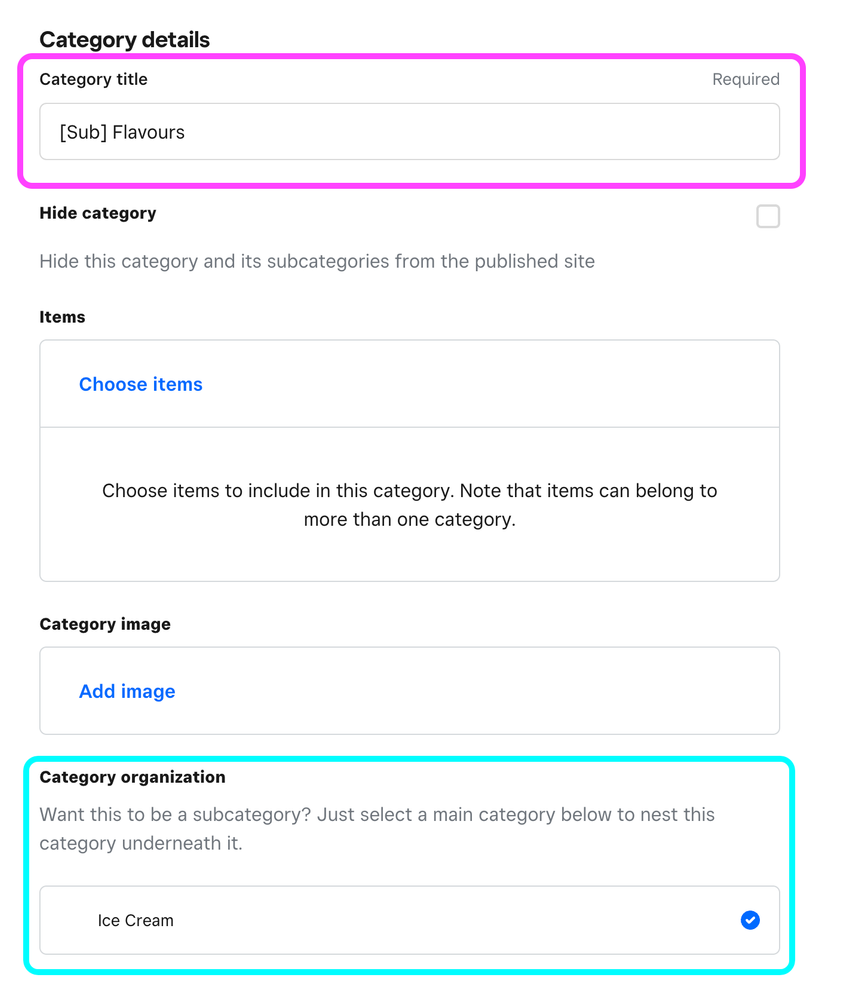
Task: Click the "[Sub] Flavours" title text
Action: pyautogui.click(x=122, y=132)
